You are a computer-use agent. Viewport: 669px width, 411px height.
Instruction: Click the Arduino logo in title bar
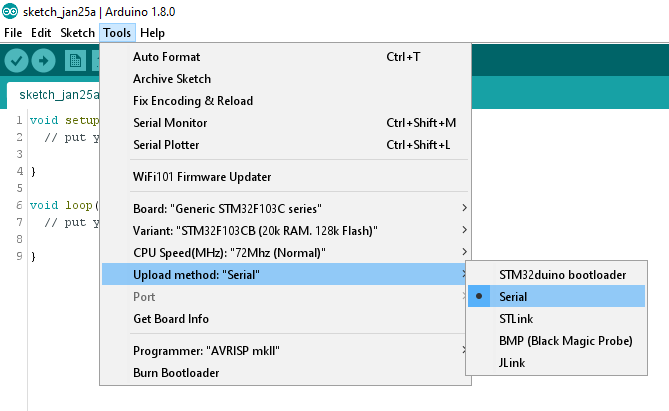pos(10,12)
